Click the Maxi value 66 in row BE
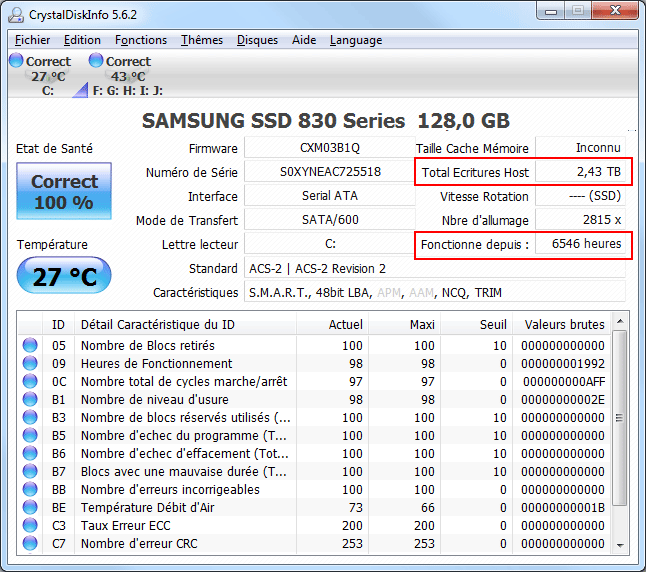646x572 pixels. [428, 507]
